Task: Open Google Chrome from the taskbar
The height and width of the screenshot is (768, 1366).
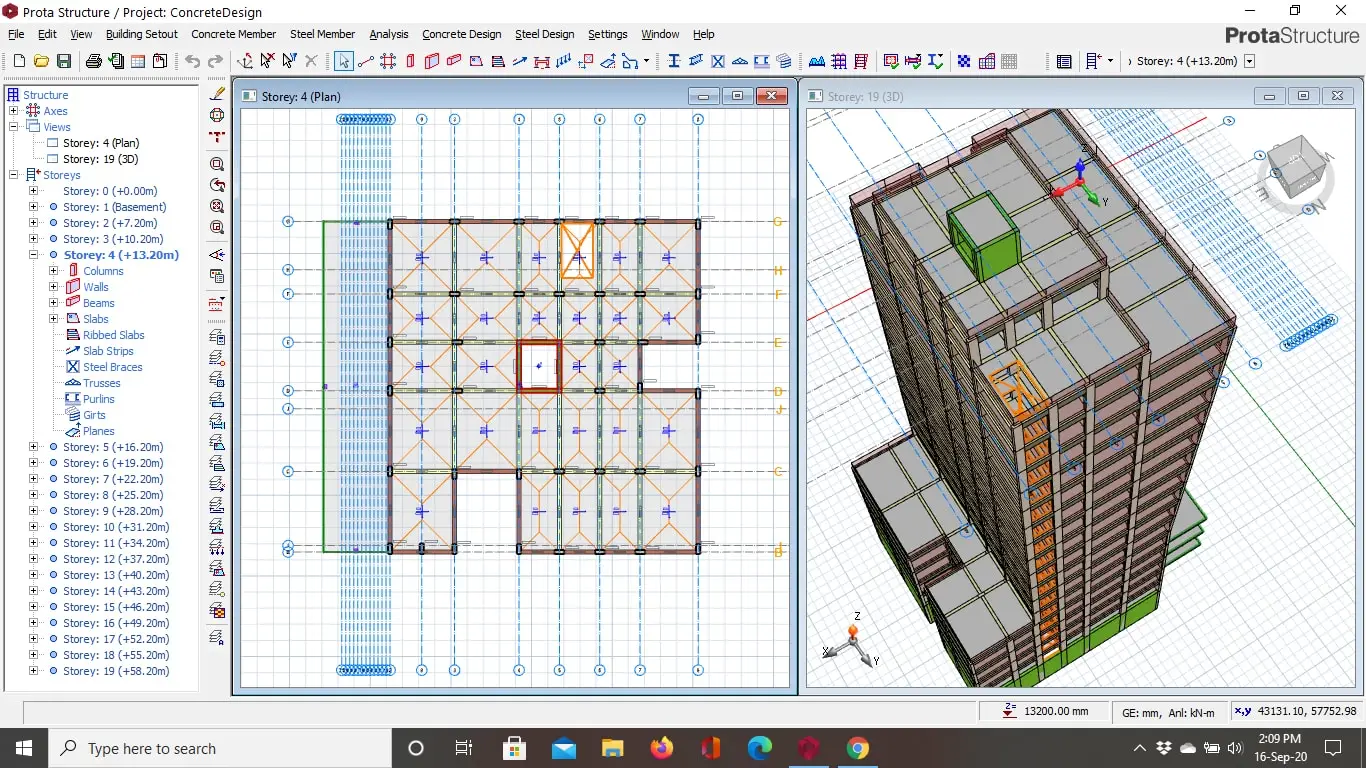Action: tap(857, 748)
